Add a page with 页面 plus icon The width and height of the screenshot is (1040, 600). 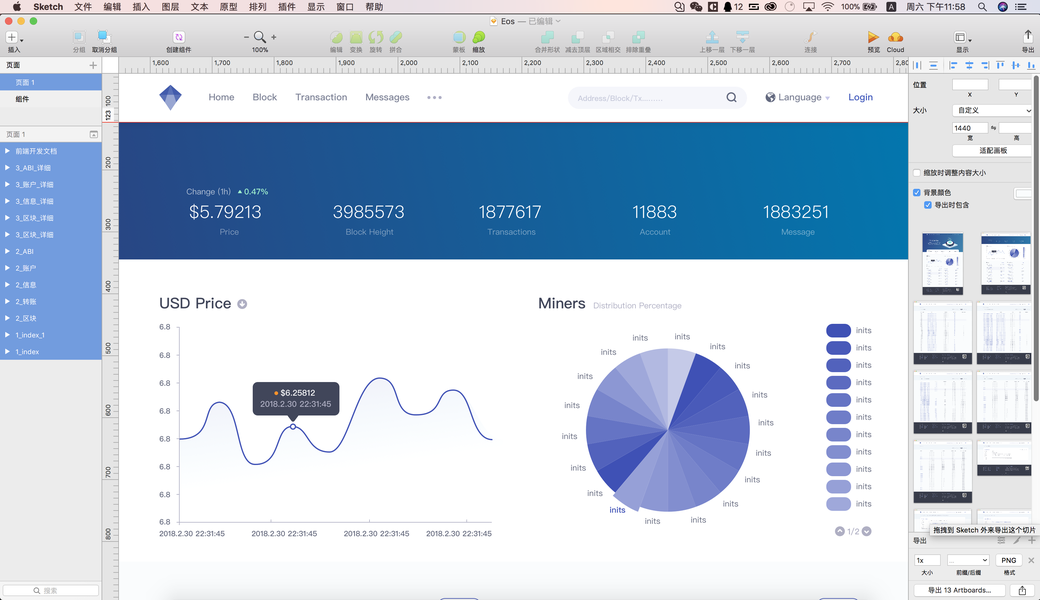click(93, 65)
